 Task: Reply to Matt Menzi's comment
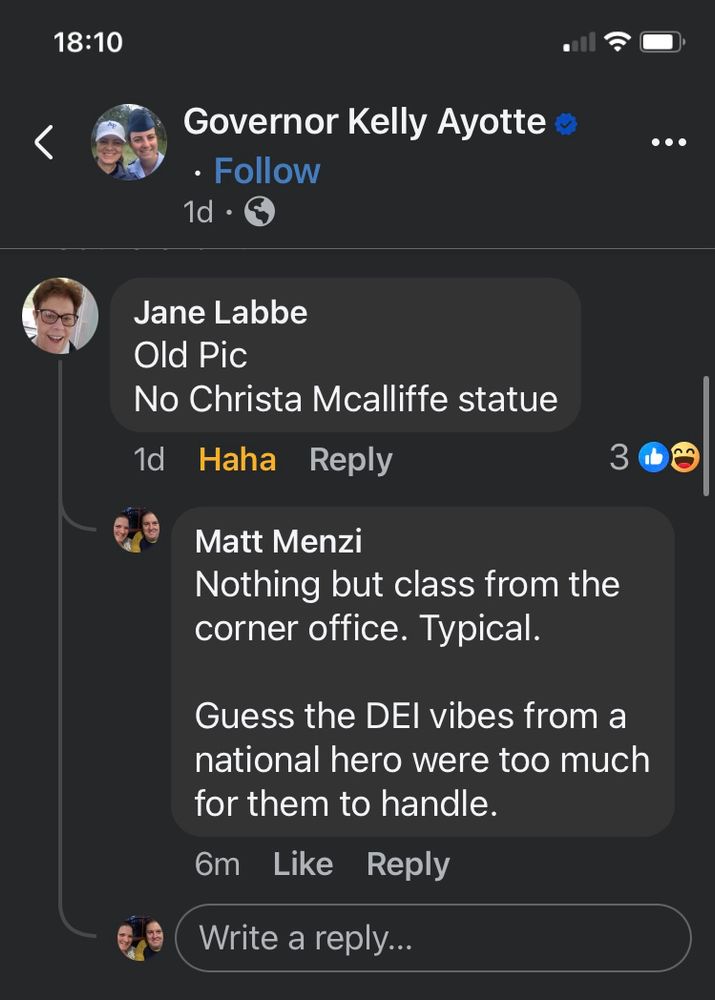407,864
